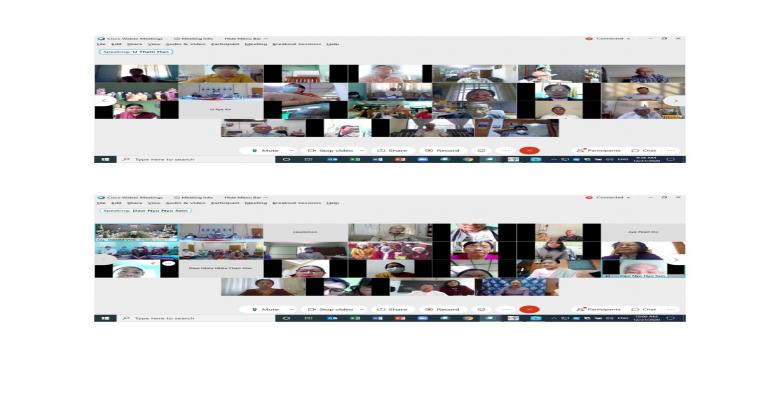Go to next video page in upper window
Image resolution: width=780 pixels, height=420 pixels.
[676, 101]
